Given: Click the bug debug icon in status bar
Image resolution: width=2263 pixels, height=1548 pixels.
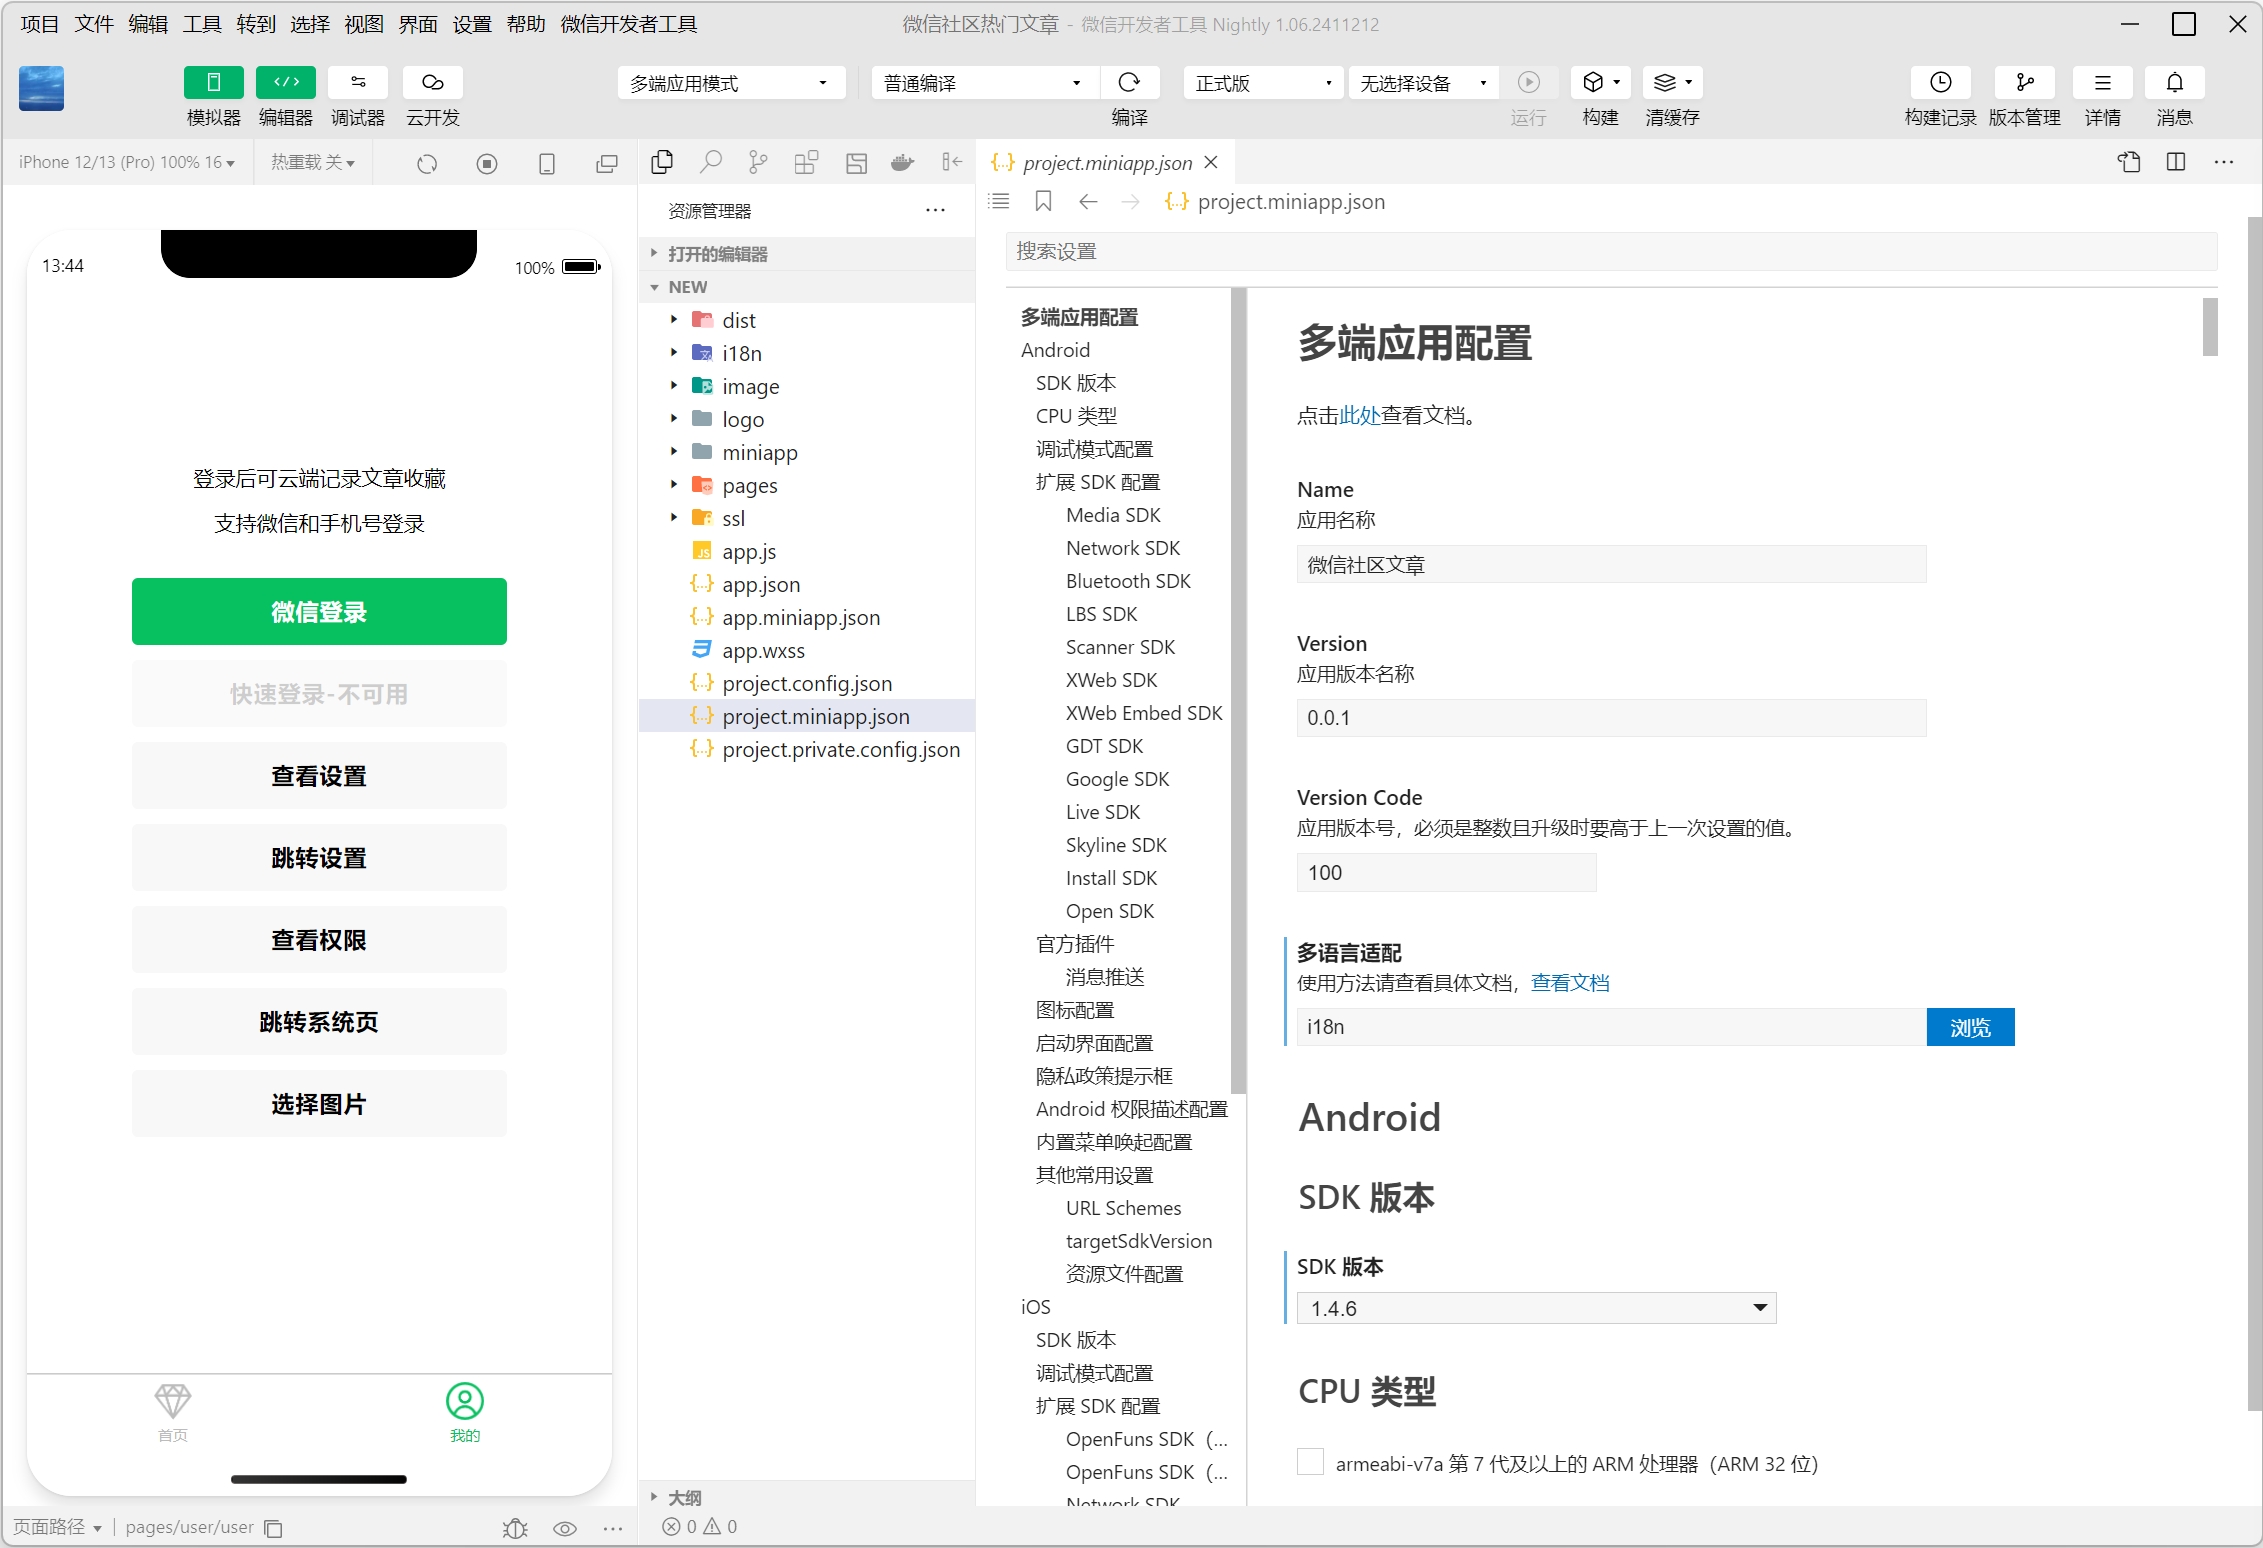Looking at the screenshot, I should tap(515, 1528).
